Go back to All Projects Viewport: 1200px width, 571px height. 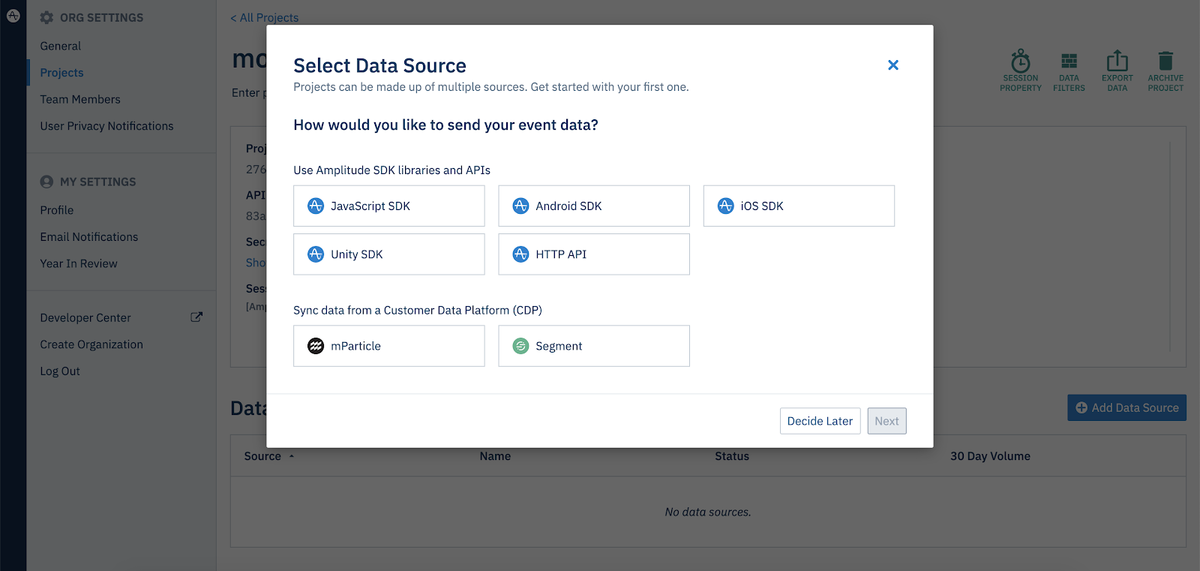[264, 18]
